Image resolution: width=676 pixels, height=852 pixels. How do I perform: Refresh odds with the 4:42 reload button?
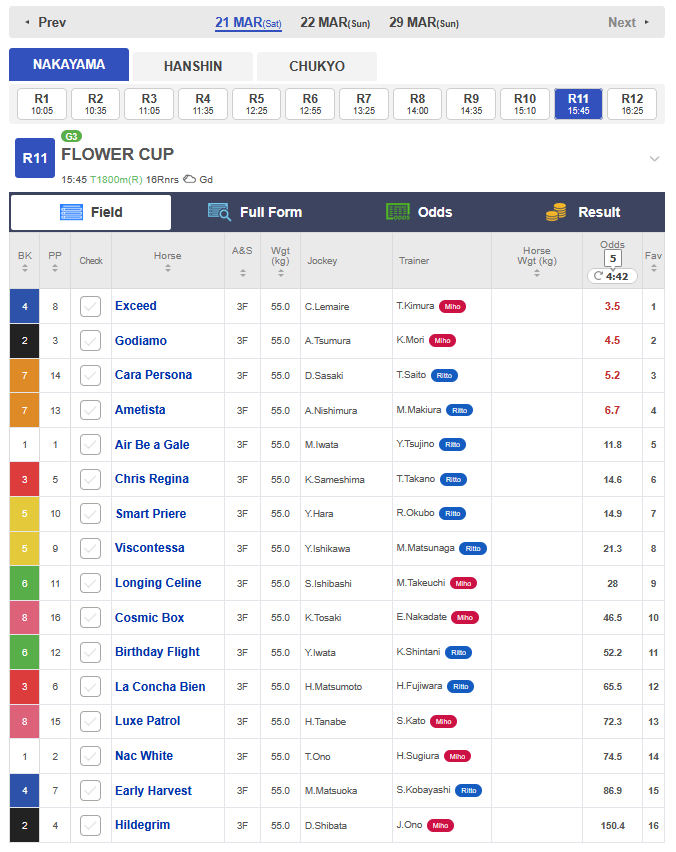612,276
